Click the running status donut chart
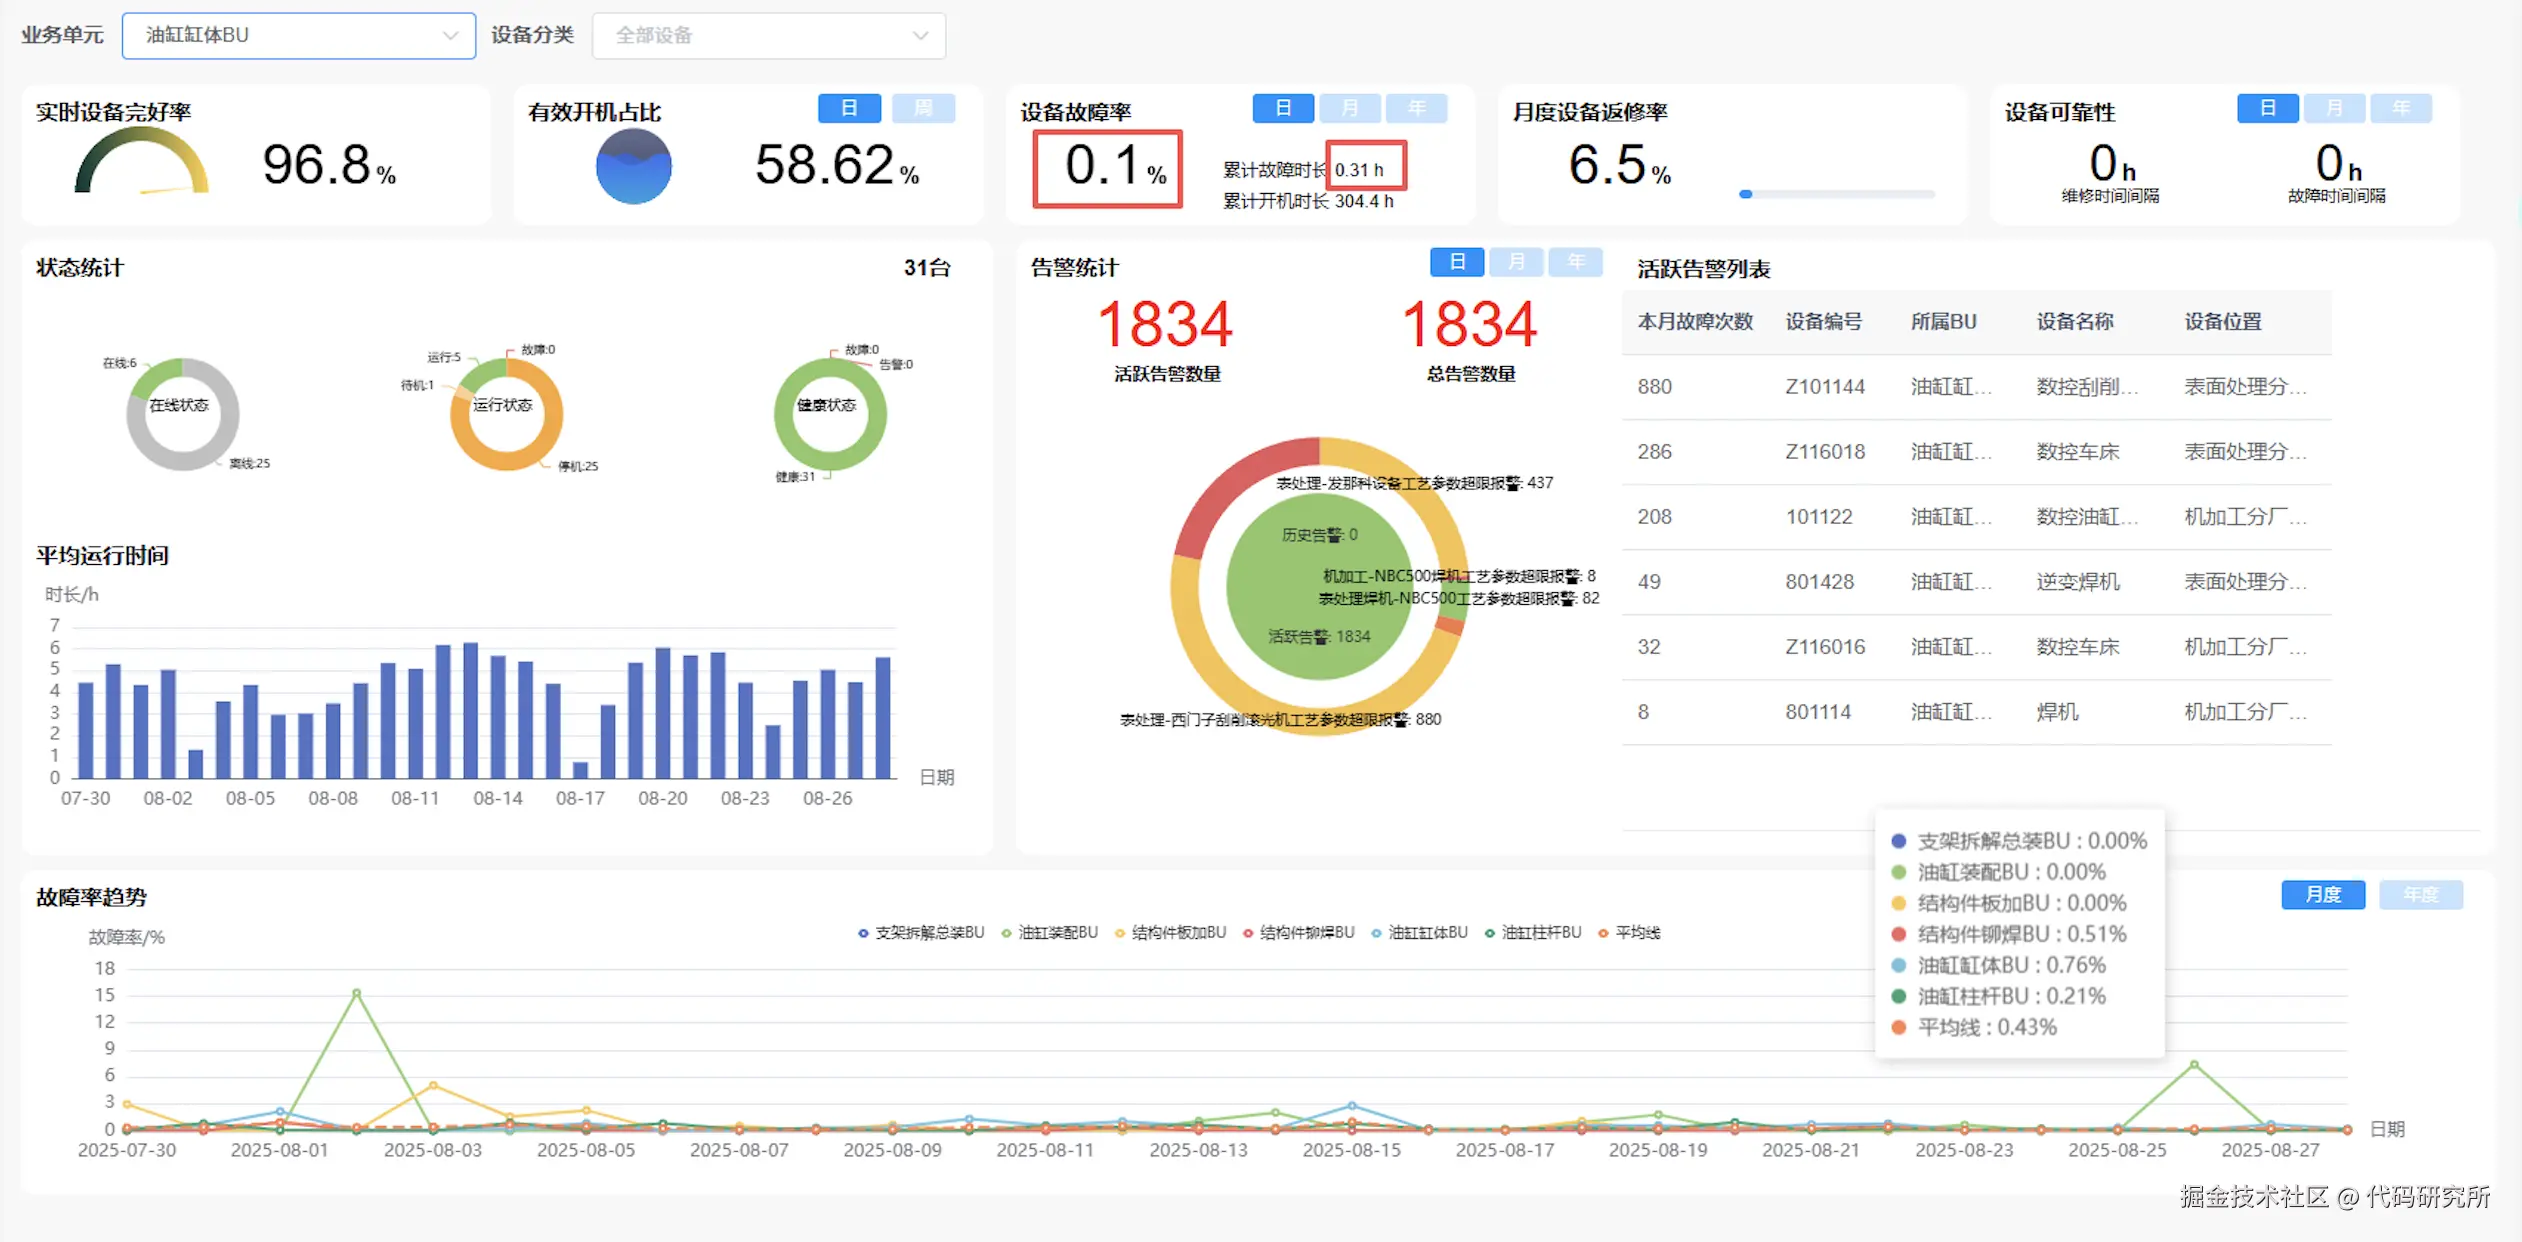This screenshot has height=1242, width=2522. coord(505,412)
